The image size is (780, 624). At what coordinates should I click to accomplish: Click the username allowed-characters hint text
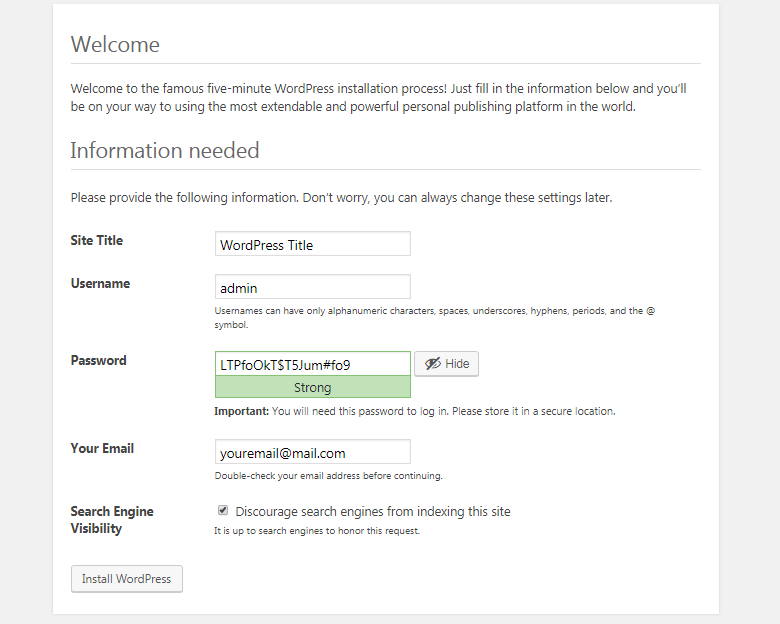435,317
